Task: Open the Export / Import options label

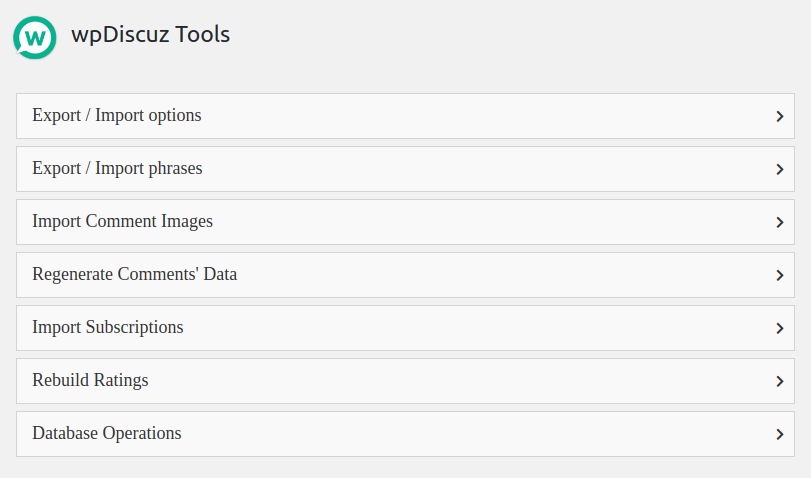Action: point(117,116)
